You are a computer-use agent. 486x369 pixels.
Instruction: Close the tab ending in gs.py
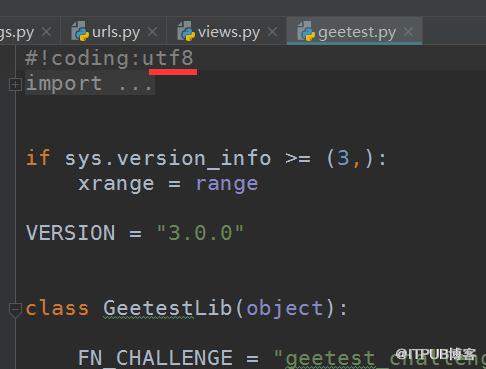46,32
